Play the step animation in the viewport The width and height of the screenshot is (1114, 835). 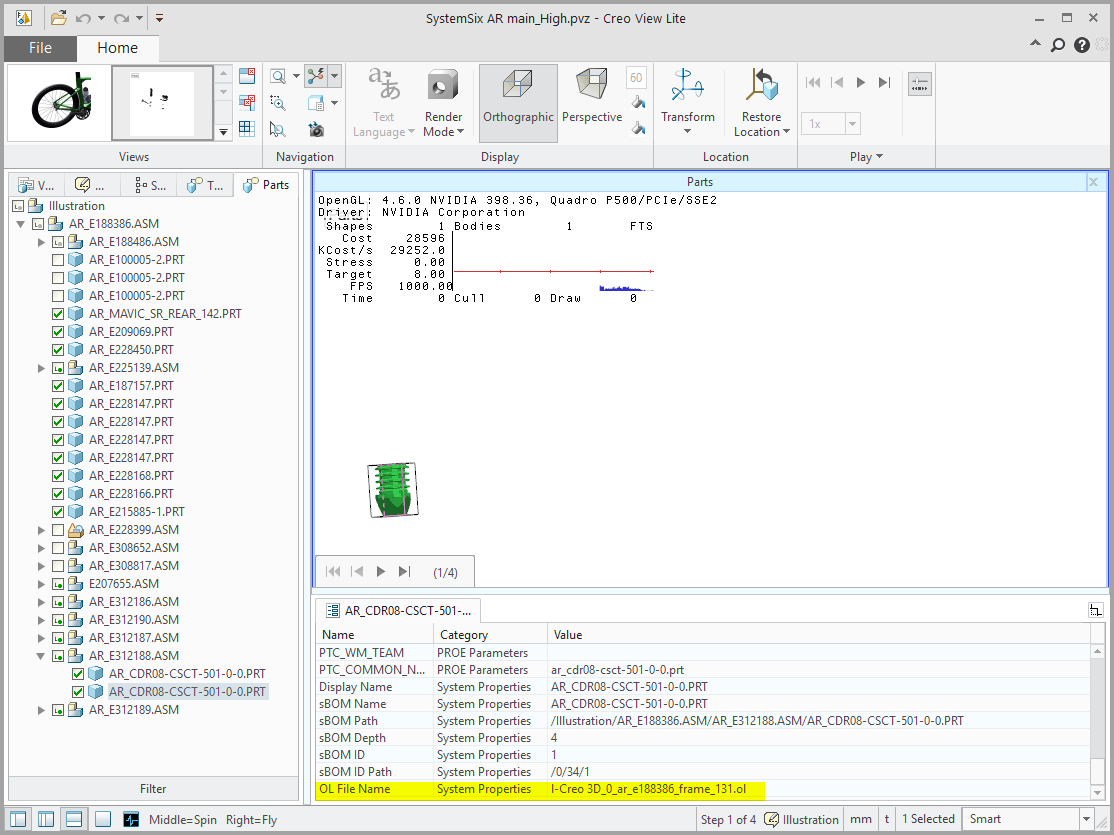pyautogui.click(x=381, y=571)
